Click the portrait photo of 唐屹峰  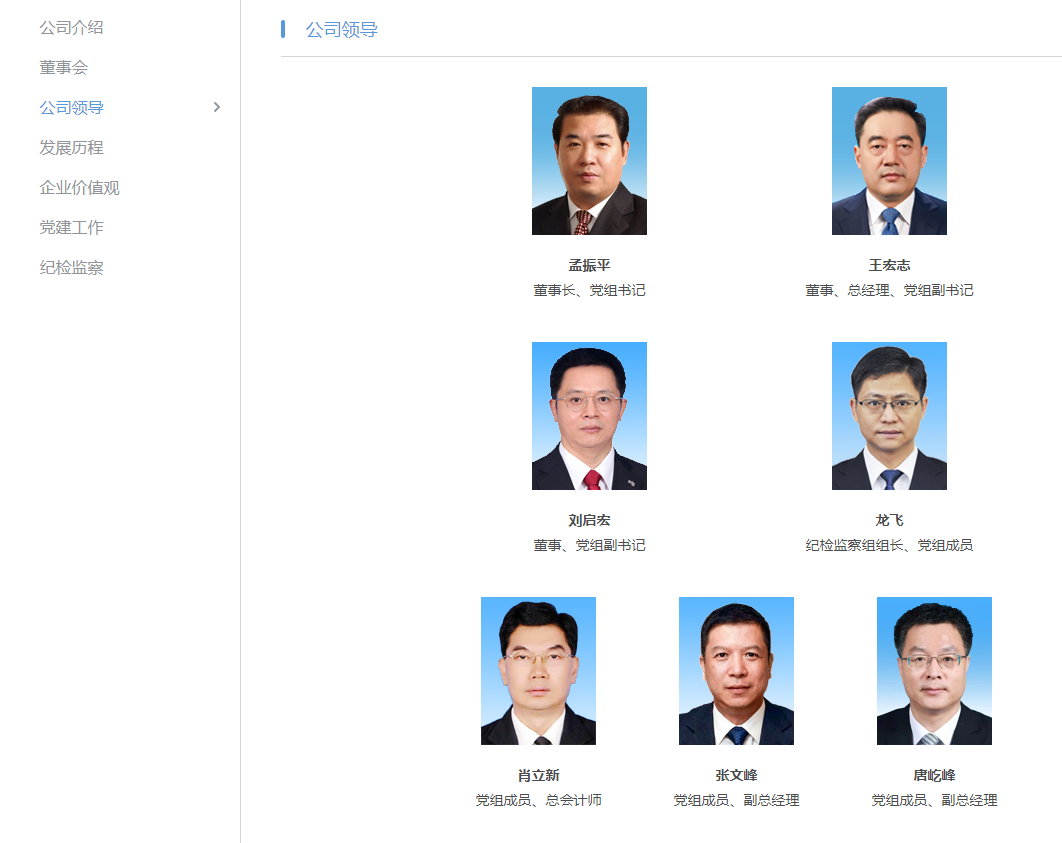(x=934, y=671)
